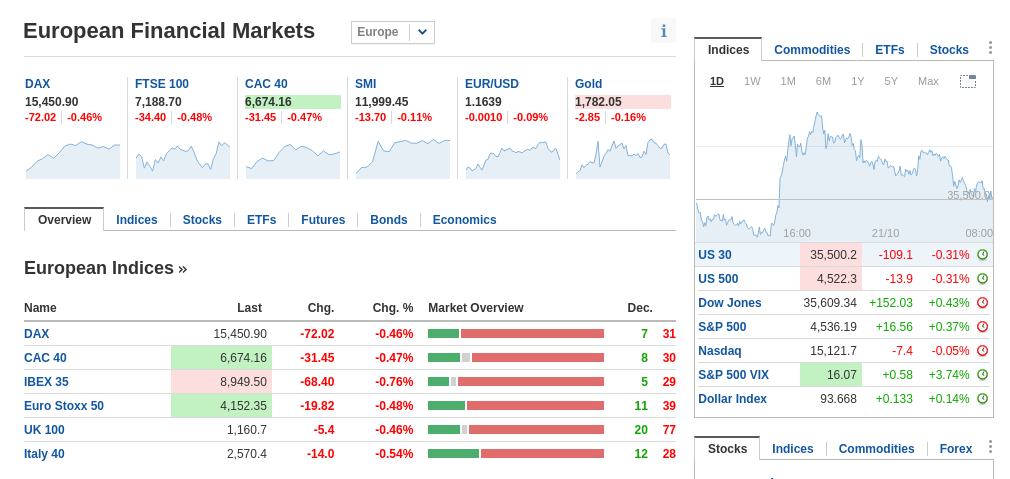This screenshot has width=1010, height=479.
Task: Open the Futures tab
Action: pos(323,220)
